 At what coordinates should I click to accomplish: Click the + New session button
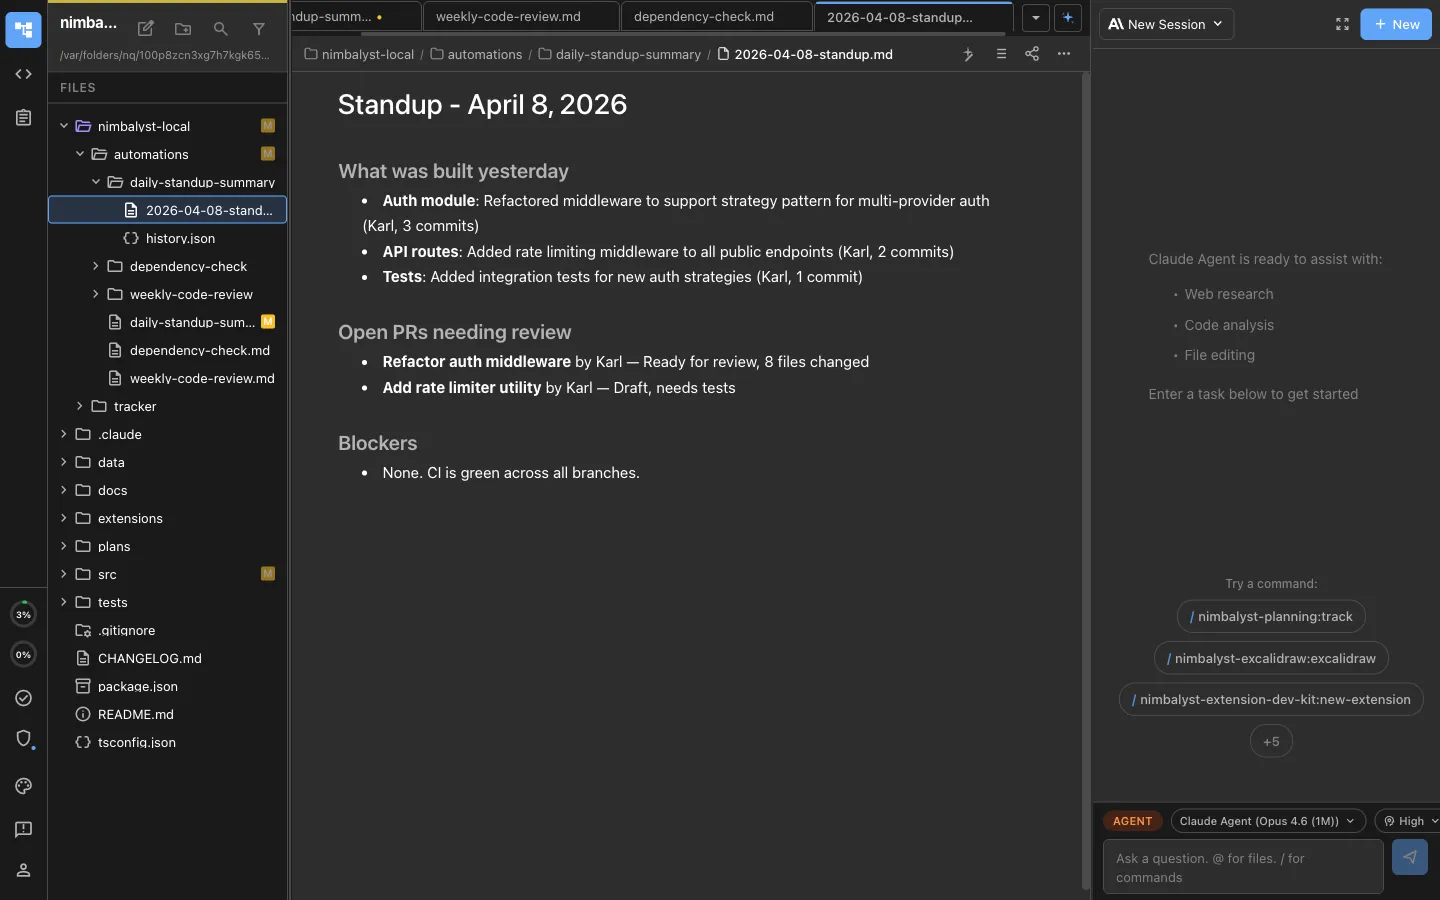point(1396,24)
